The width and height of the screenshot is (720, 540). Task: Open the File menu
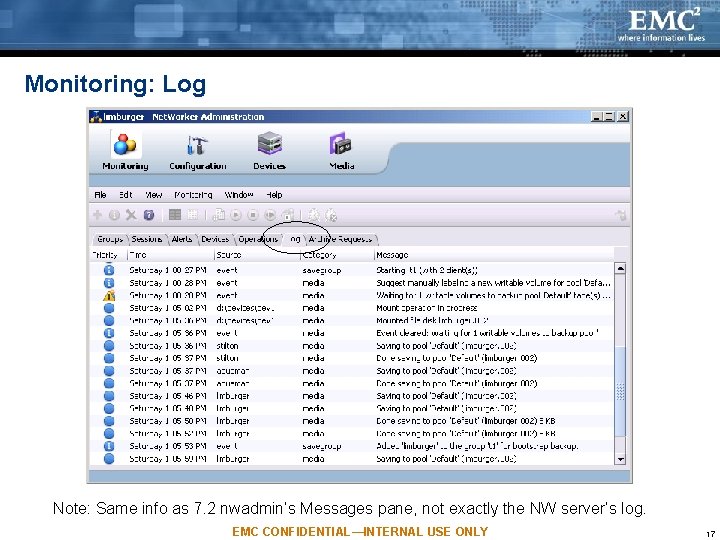tap(100, 195)
